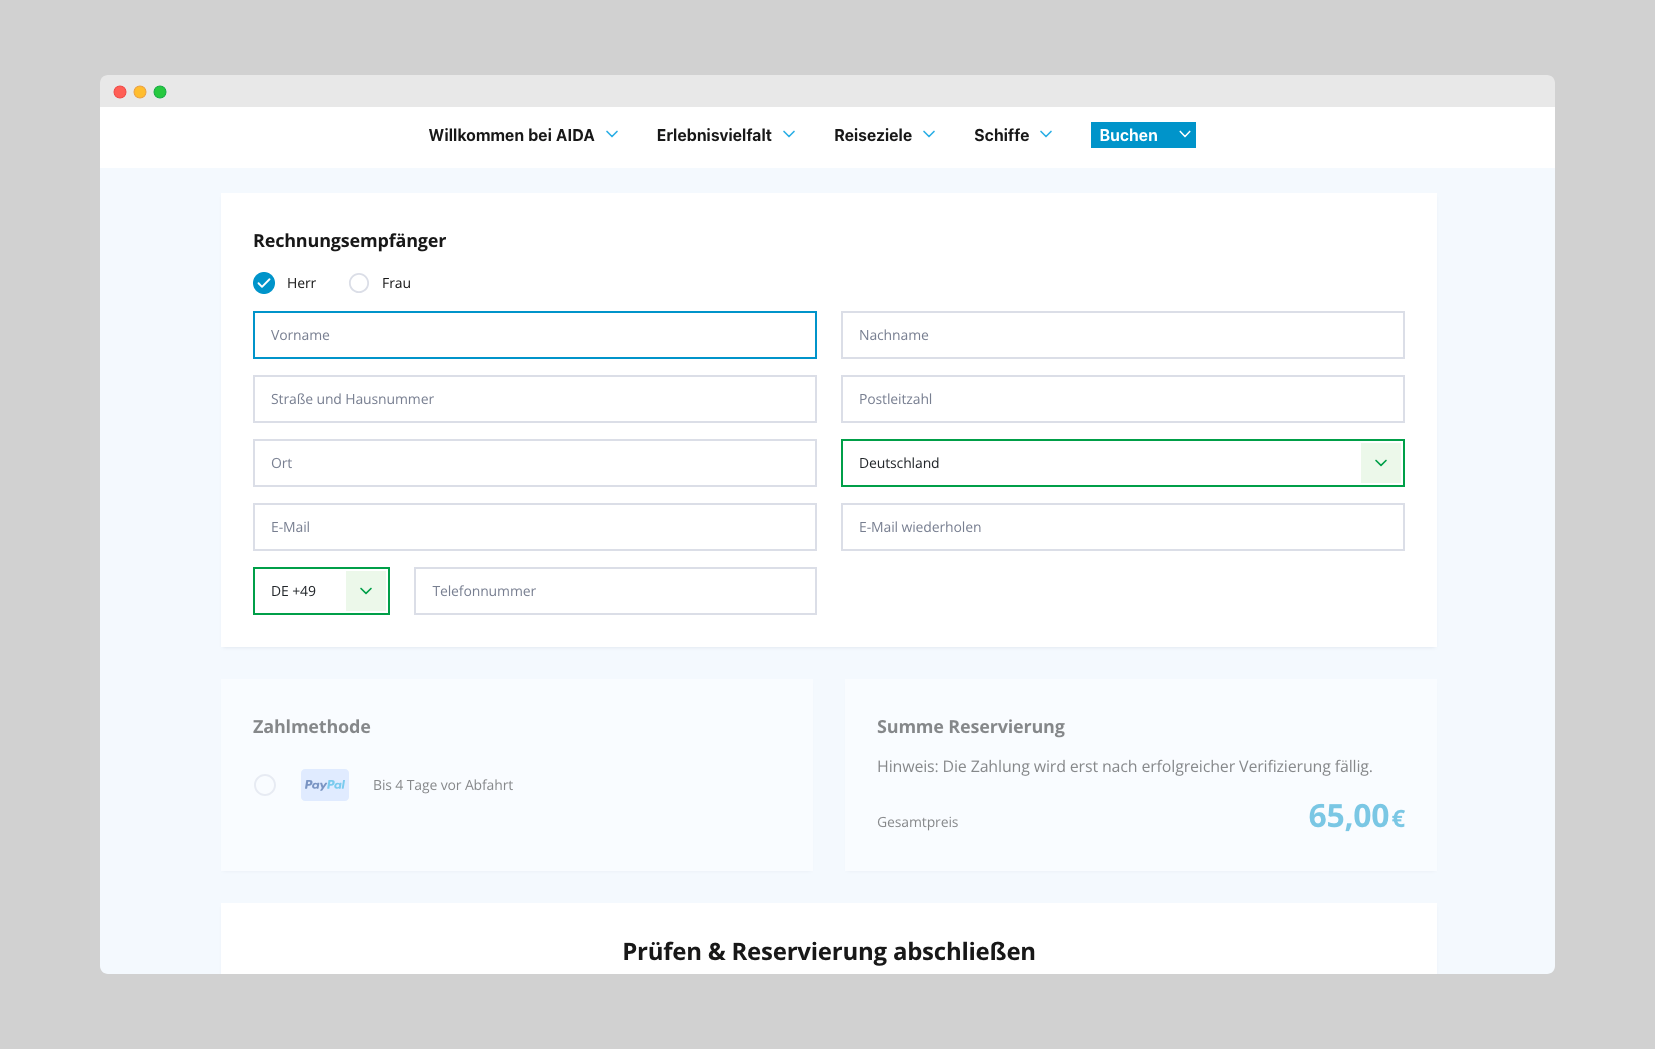Viewport: 1655px width, 1049px height.
Task: Click the E-Mail input field
Action: coord(535,527)
